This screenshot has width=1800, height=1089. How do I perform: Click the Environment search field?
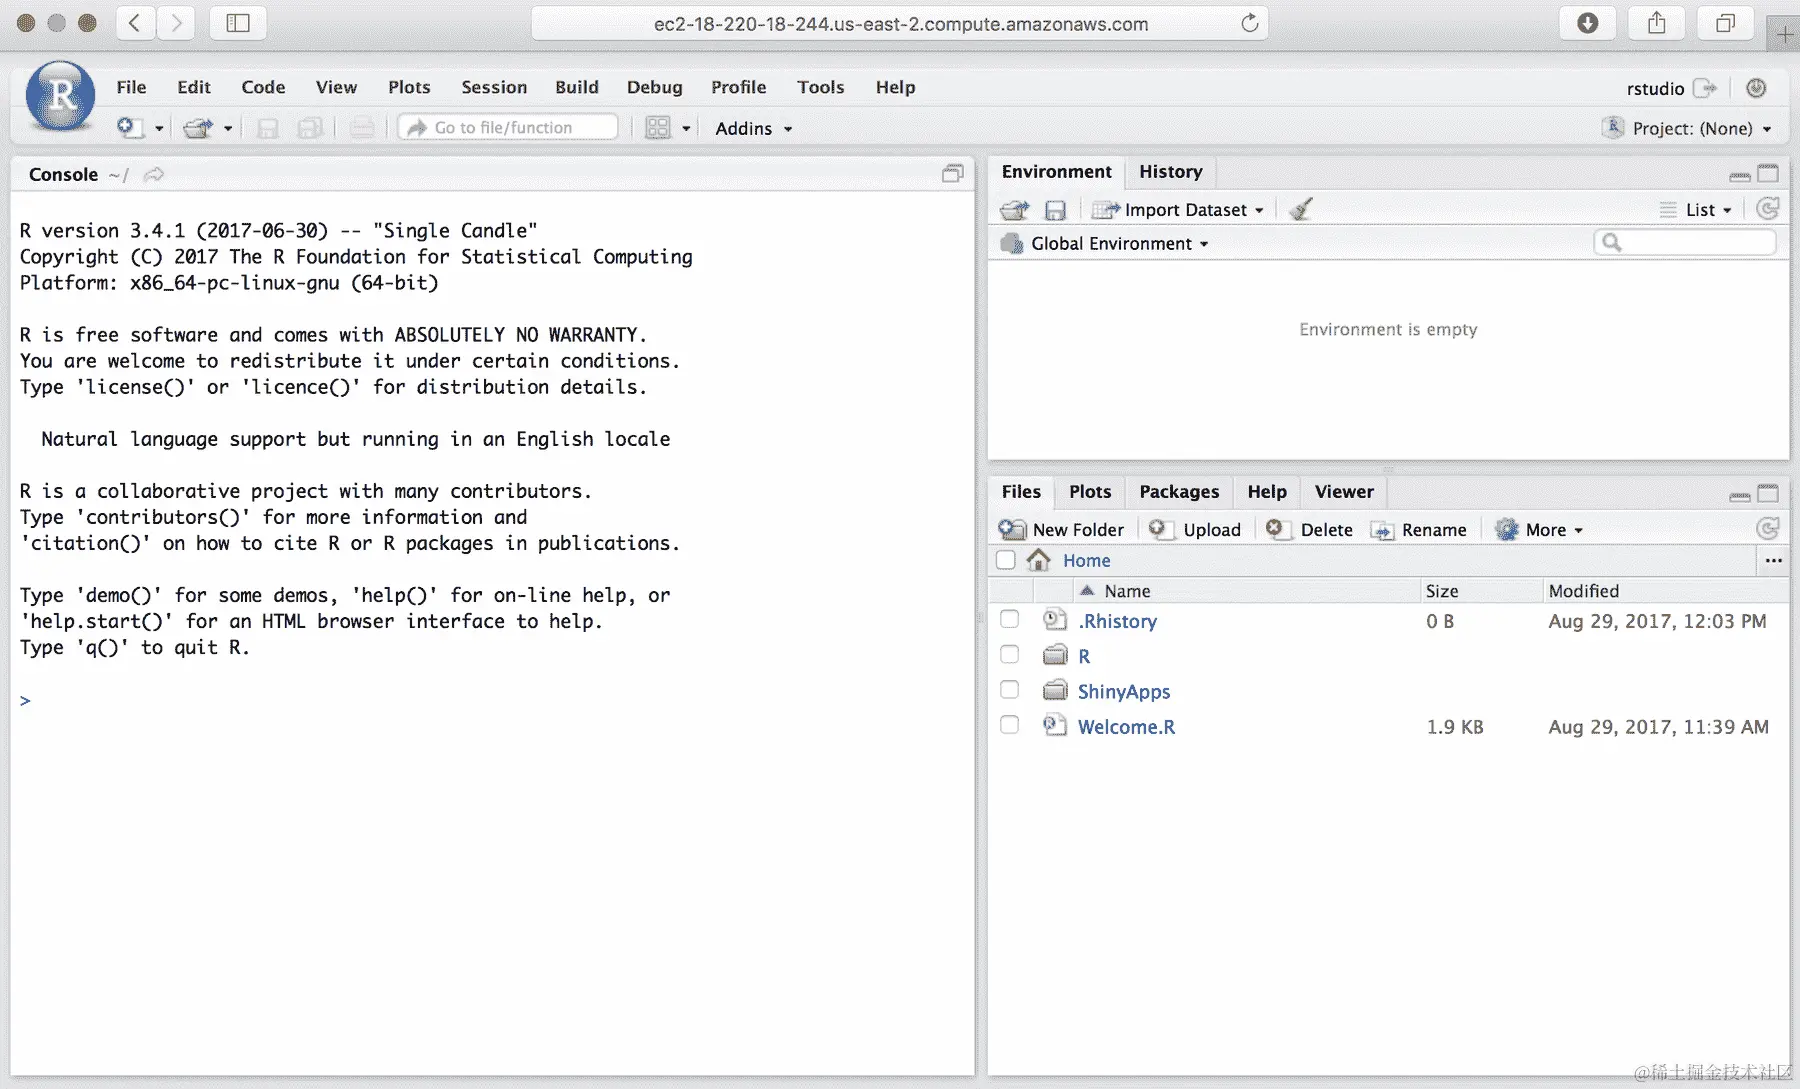click(x=1685, y=242)
